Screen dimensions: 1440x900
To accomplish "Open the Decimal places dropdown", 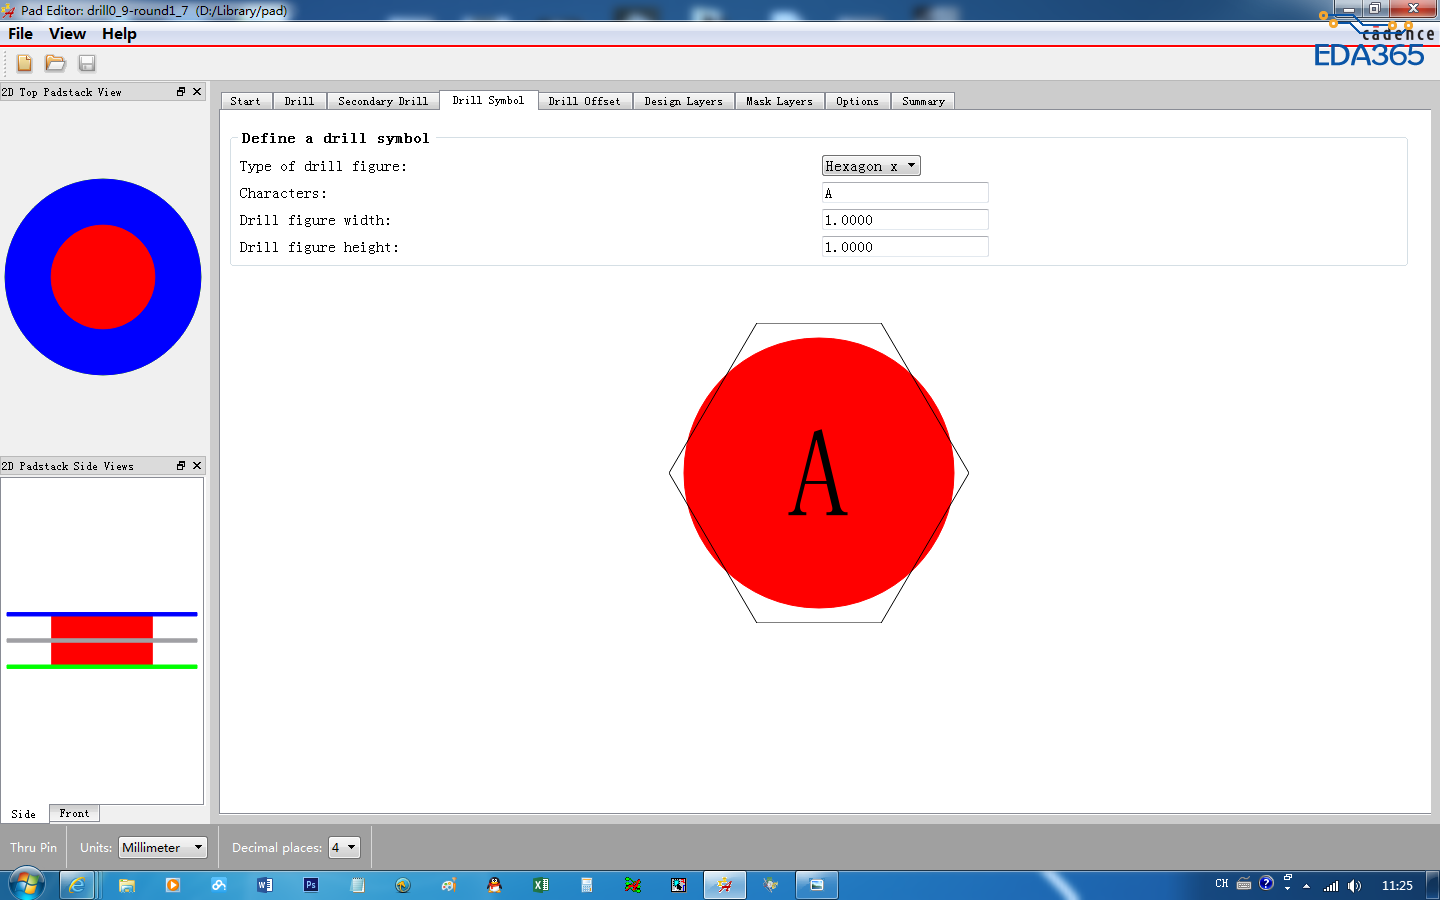I will (x=344, y=847).
